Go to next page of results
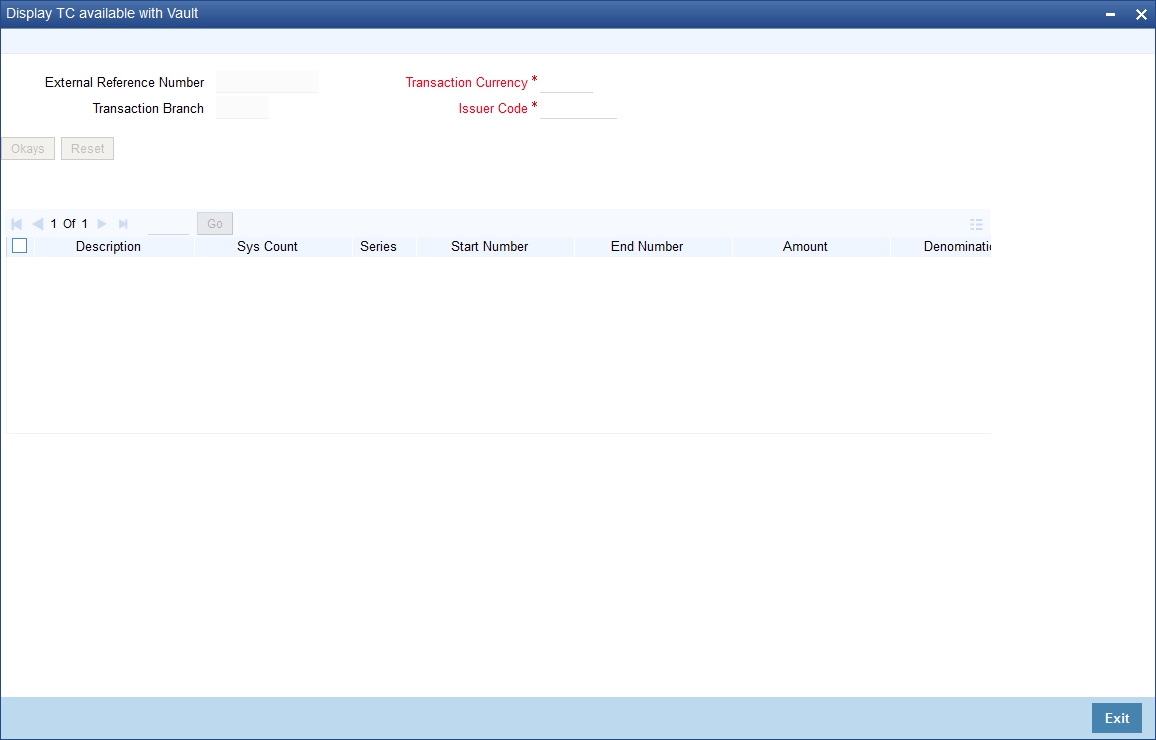1156x740 pixels. click(x=102, y=223)
